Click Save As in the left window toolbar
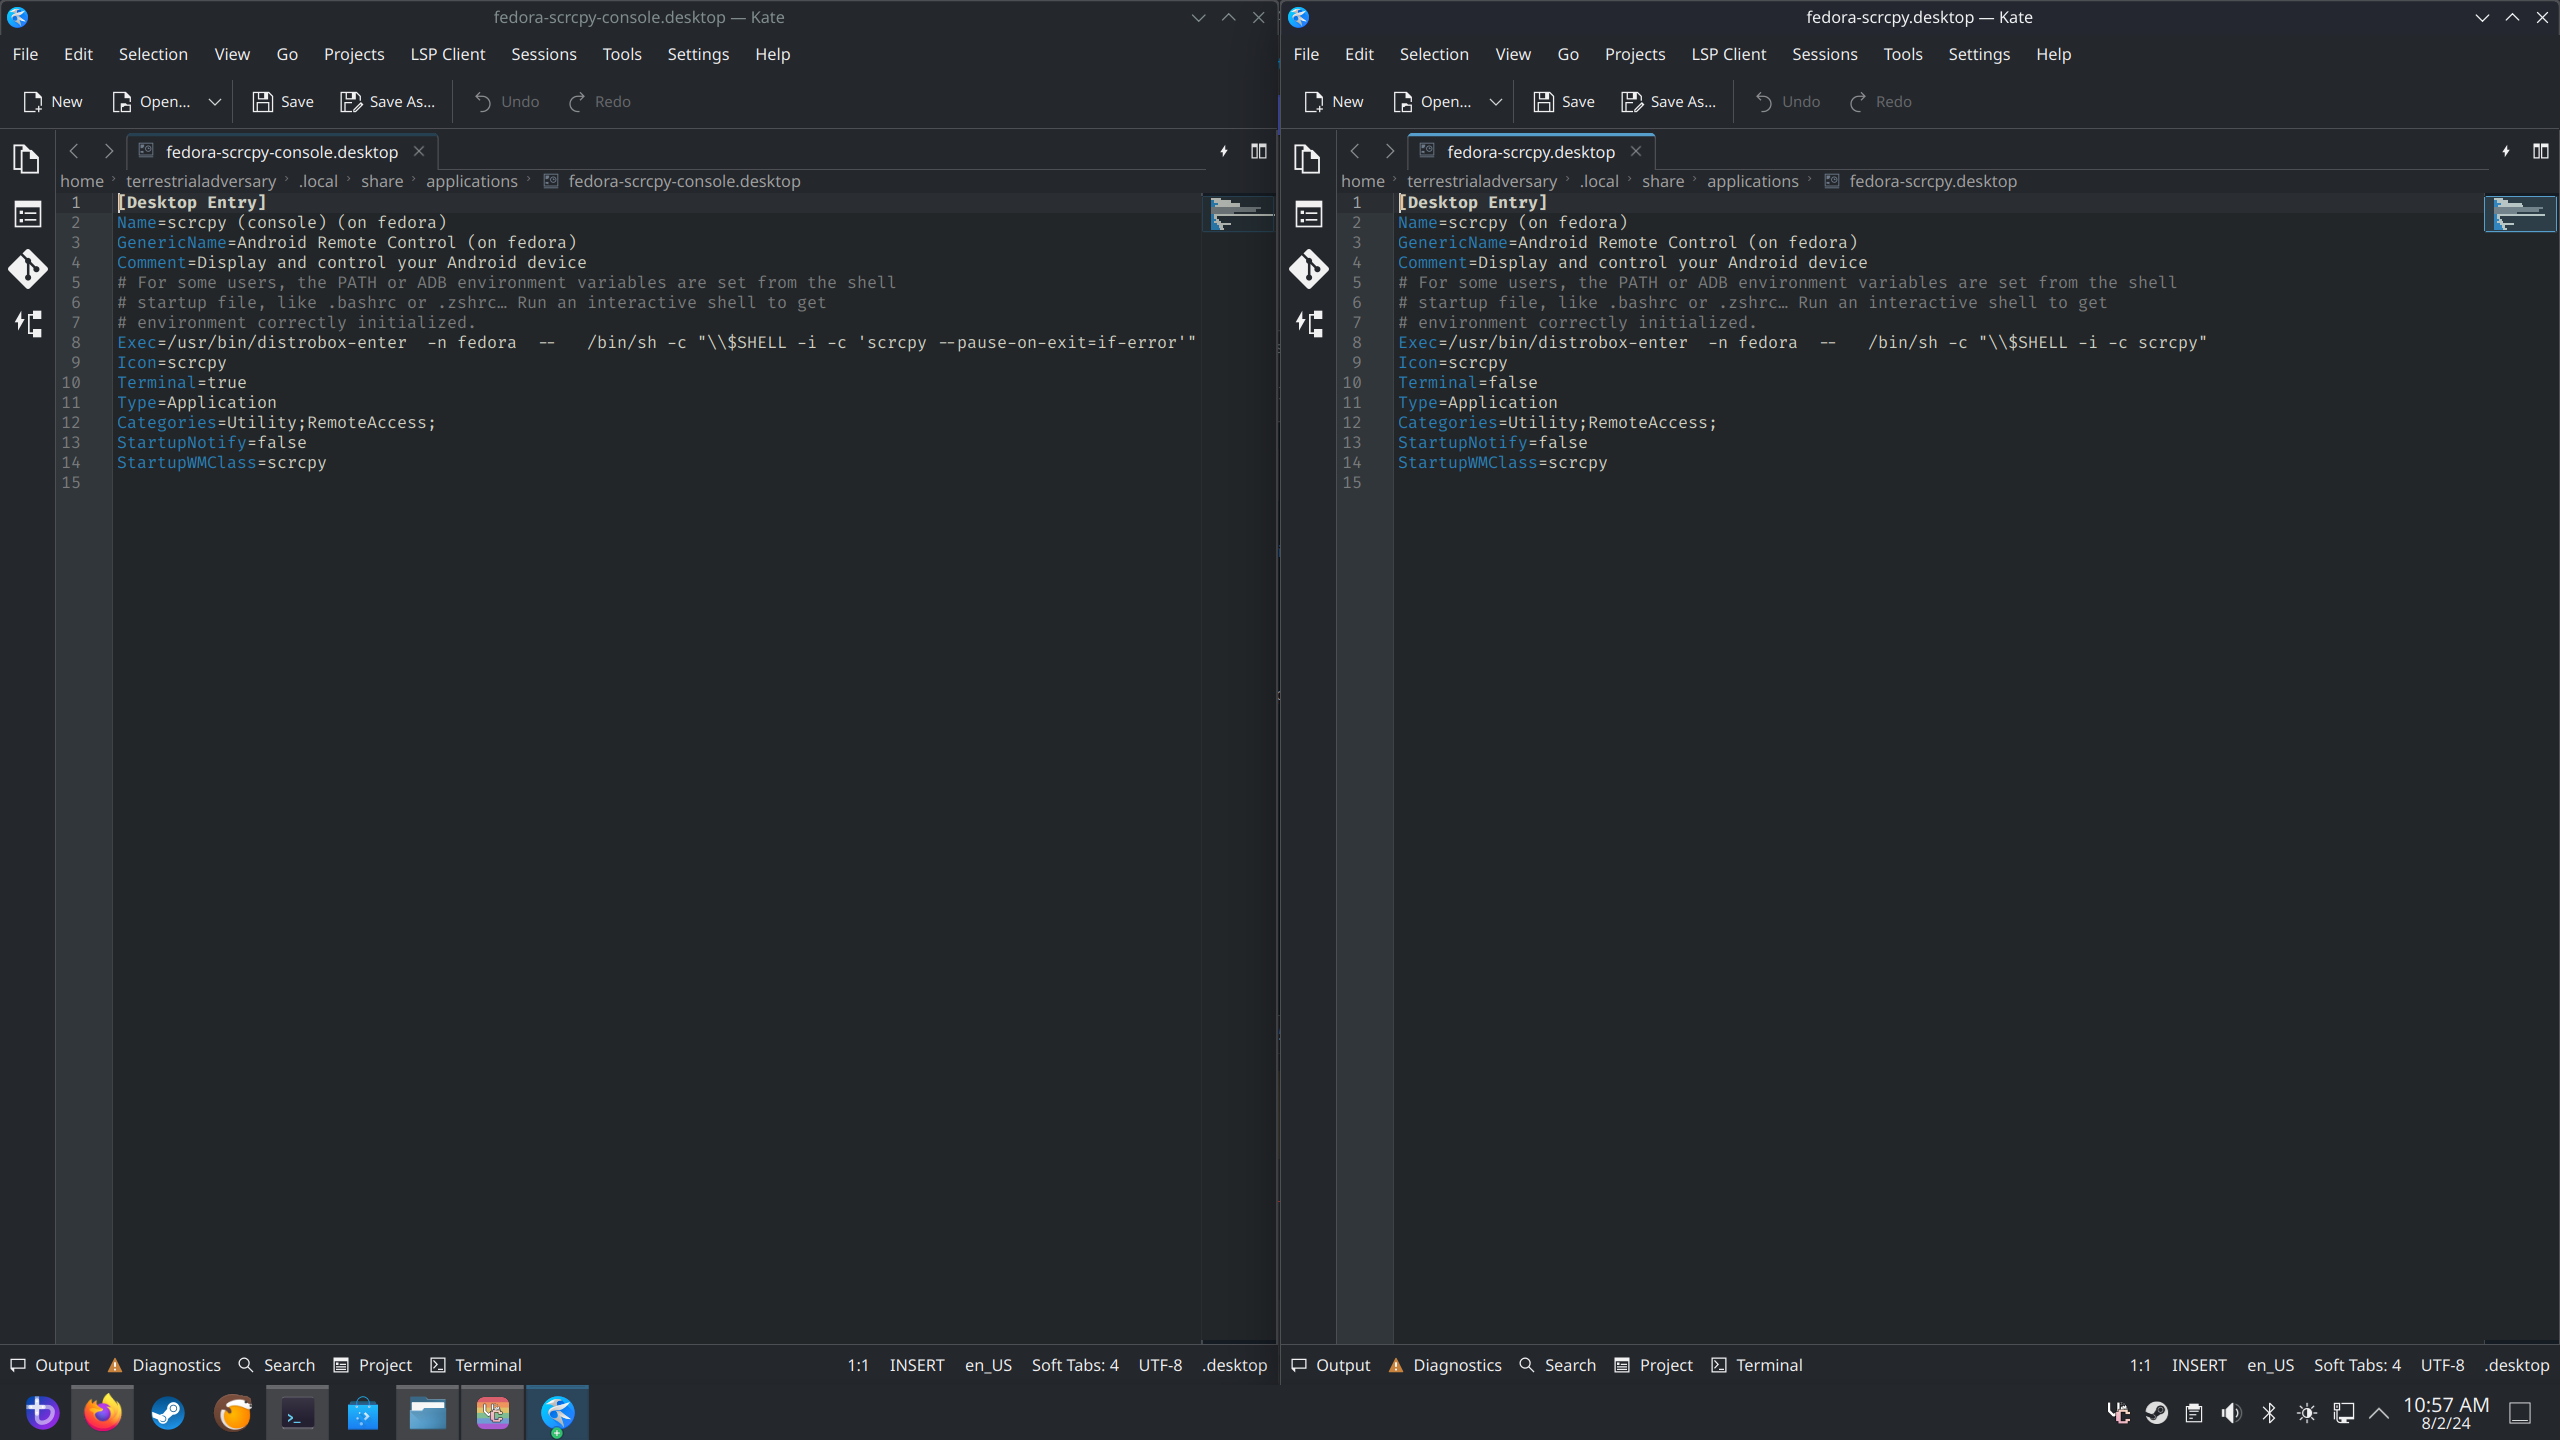The height and width of the screenshot is (1440, 2560). (x=388, y=102)
